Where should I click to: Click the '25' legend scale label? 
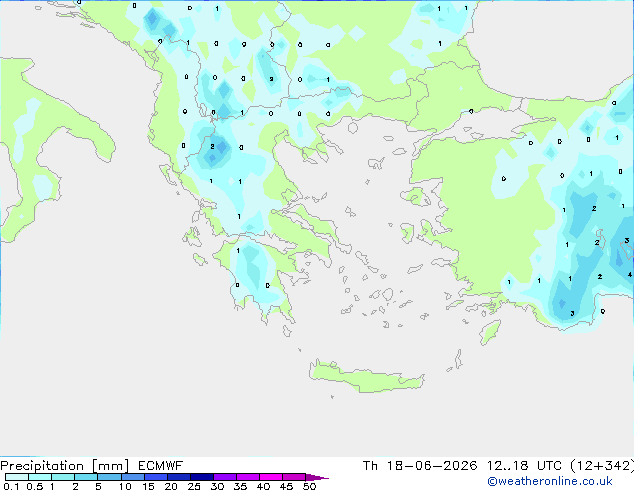pos(194,486)
